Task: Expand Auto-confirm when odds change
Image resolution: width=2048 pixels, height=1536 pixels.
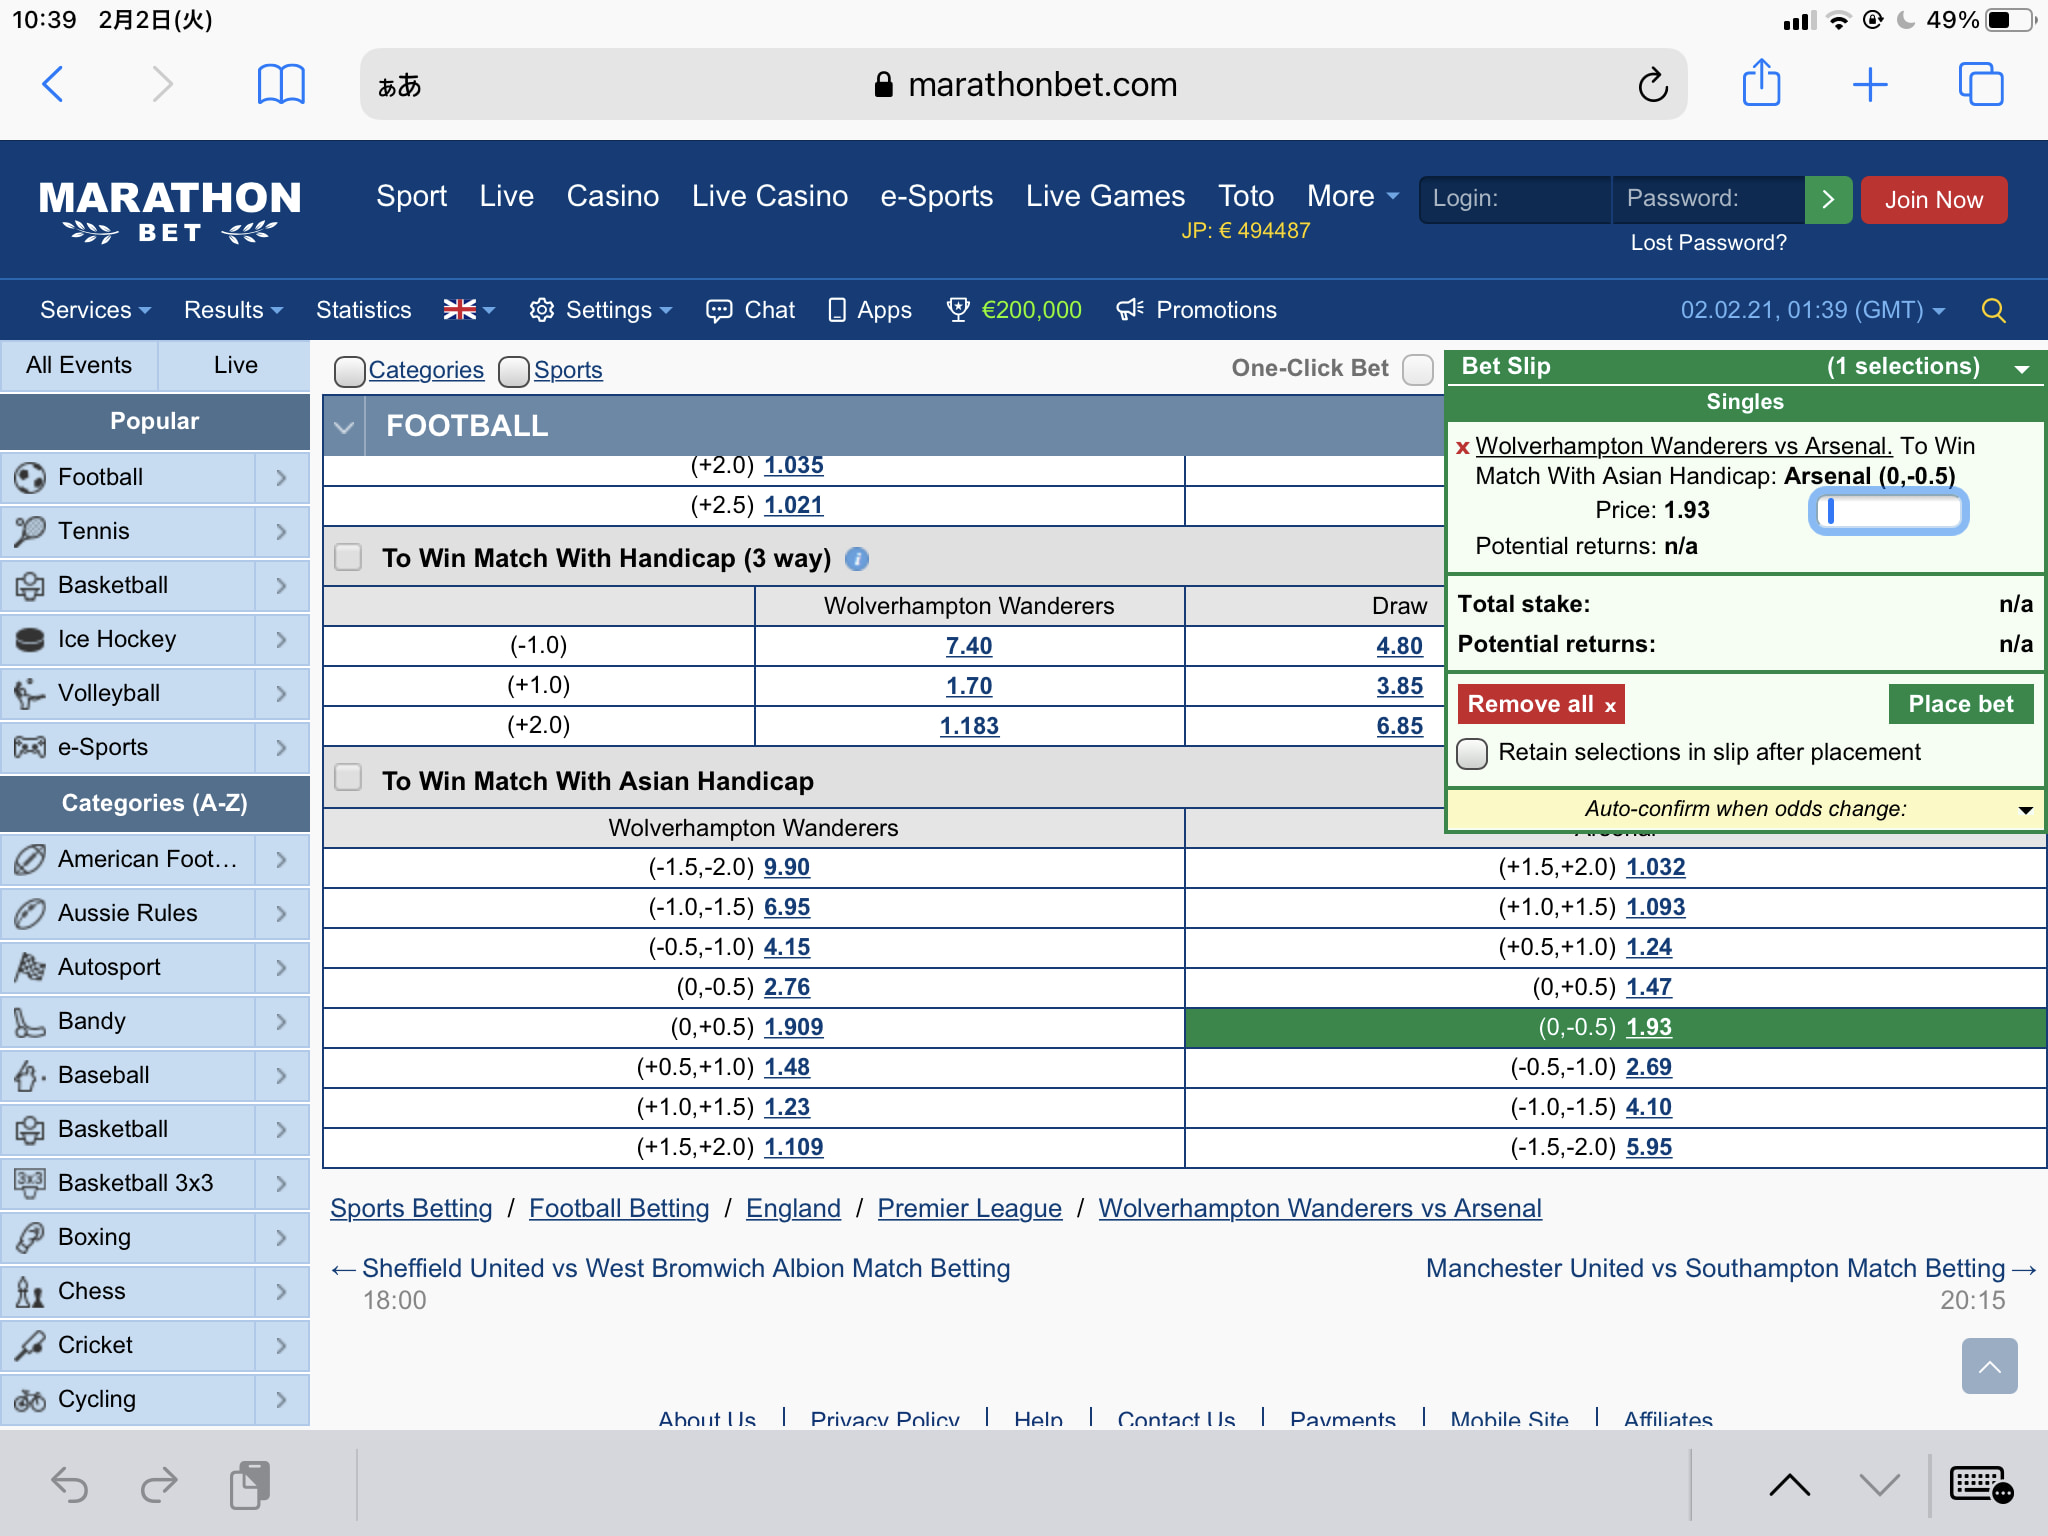Action: (2025, 810)
